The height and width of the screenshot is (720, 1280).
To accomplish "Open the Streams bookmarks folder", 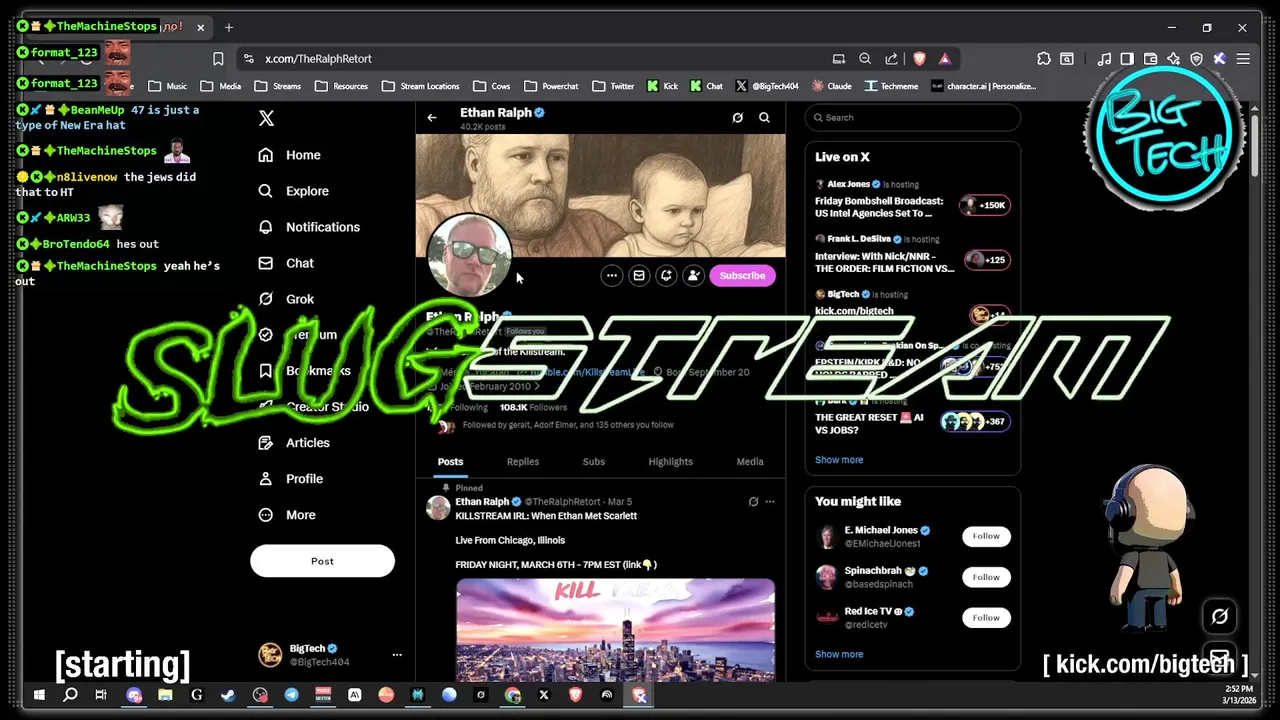I will coord(277,86).
